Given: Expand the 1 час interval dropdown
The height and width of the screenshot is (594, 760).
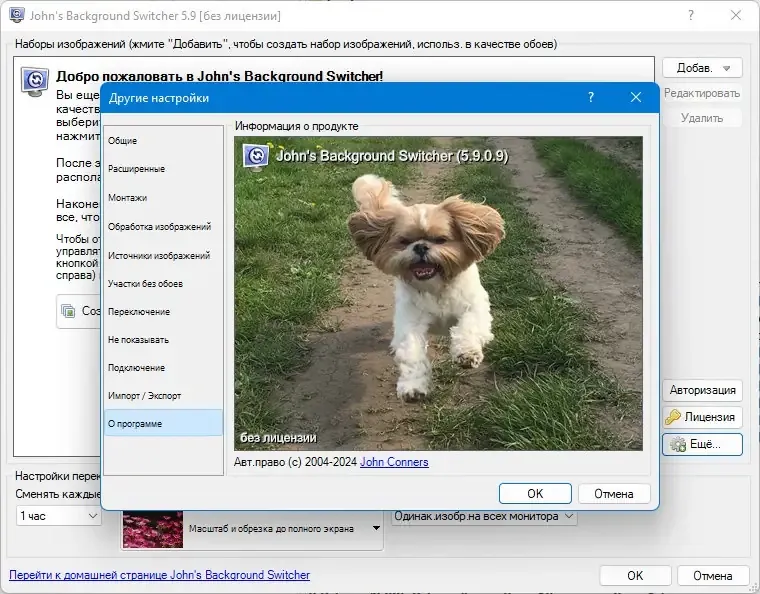Looking at the screenshot, I should tap(93, 516).
